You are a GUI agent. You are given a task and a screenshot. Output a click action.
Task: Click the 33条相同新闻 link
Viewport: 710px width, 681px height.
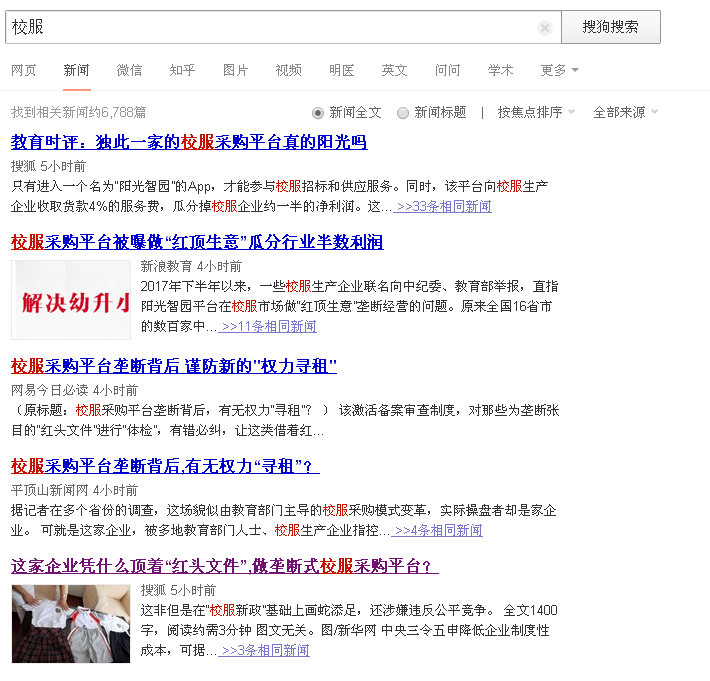pos(443,207)
